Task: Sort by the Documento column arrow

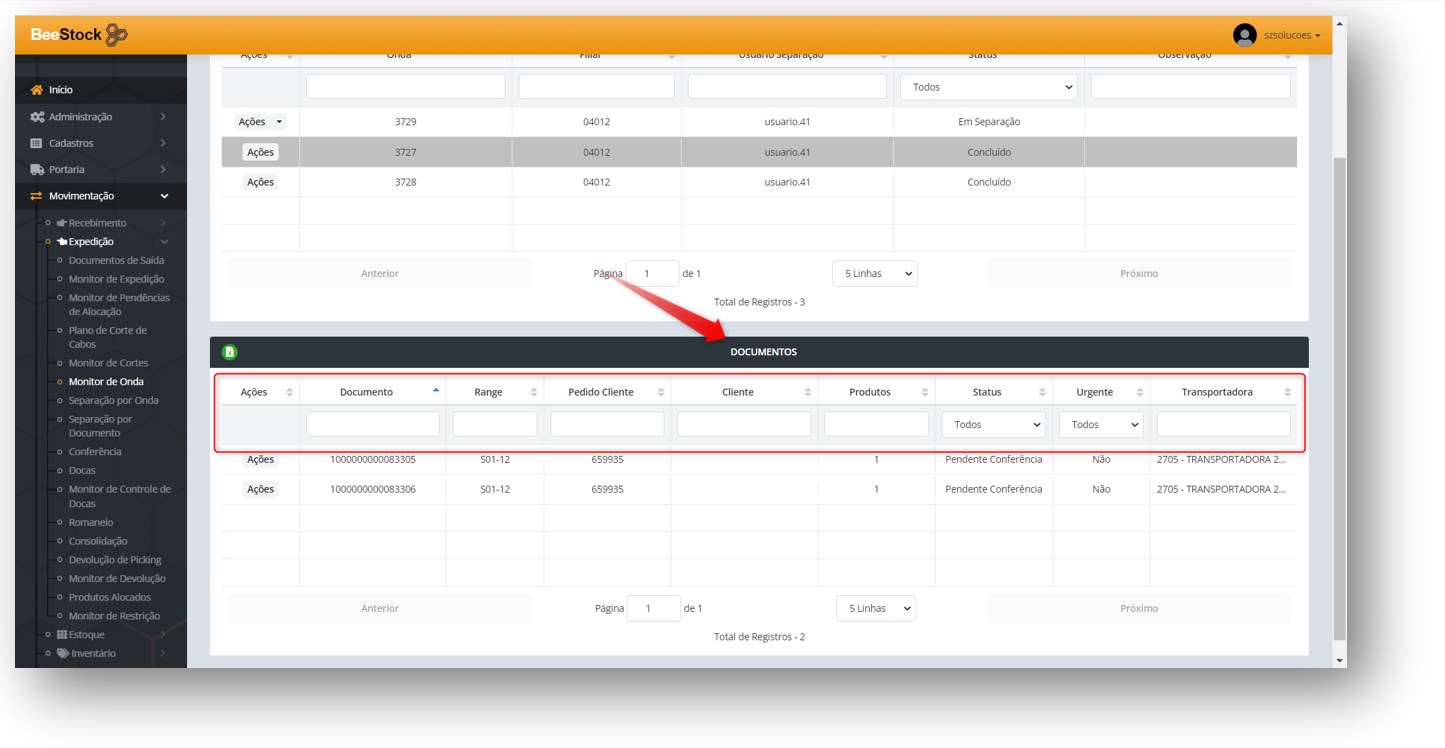Action: point(436,391)
